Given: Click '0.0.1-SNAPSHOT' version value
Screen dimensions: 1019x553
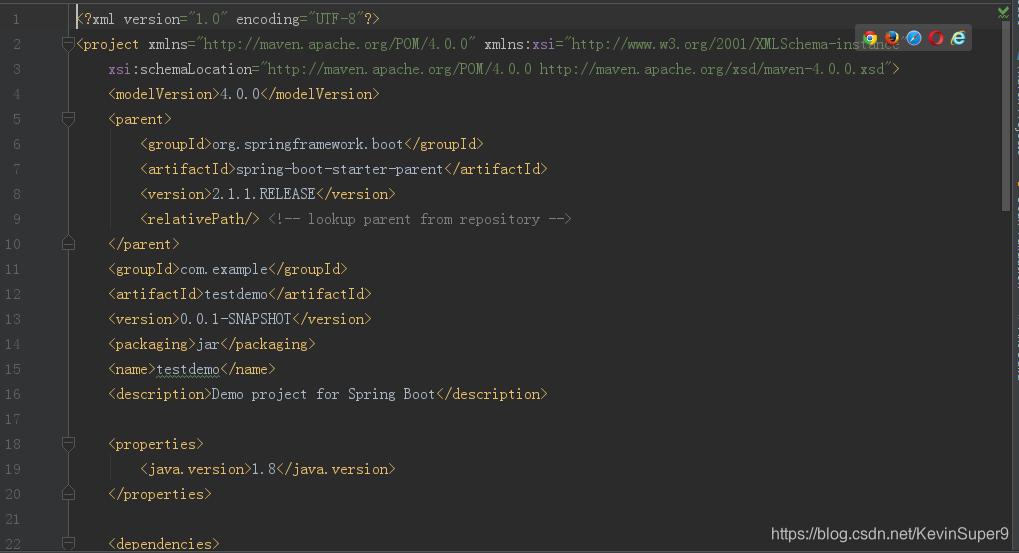Looking at the screenshot, I should [235, 319].
